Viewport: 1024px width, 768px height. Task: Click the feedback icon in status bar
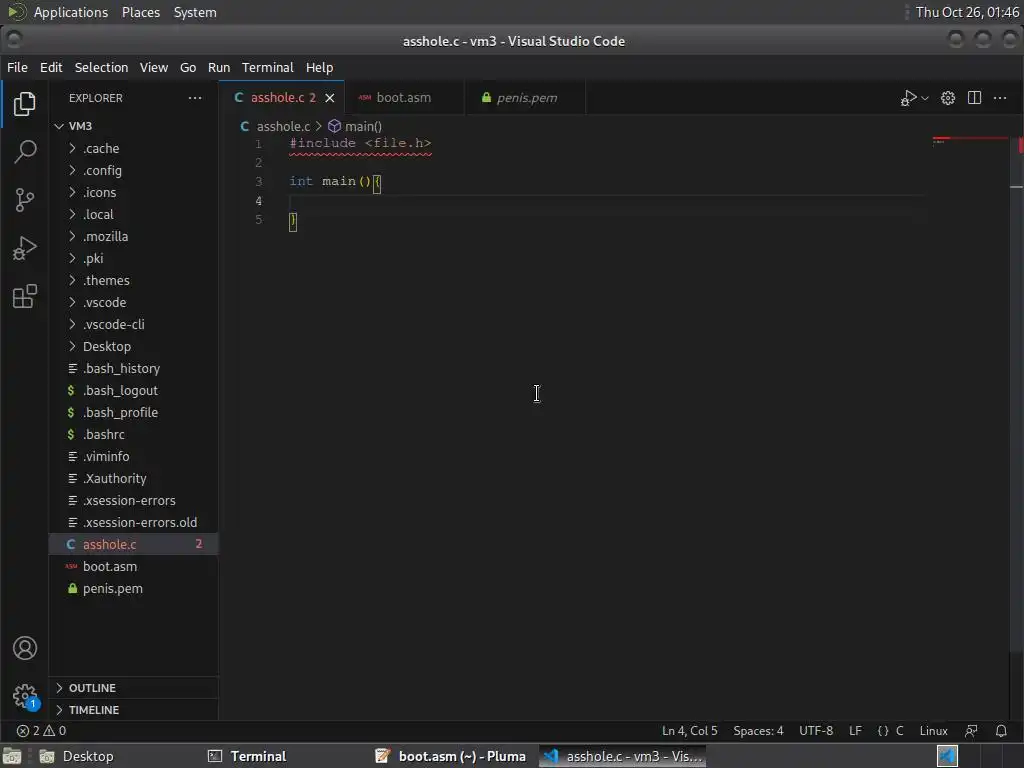(x=971, y=731)
